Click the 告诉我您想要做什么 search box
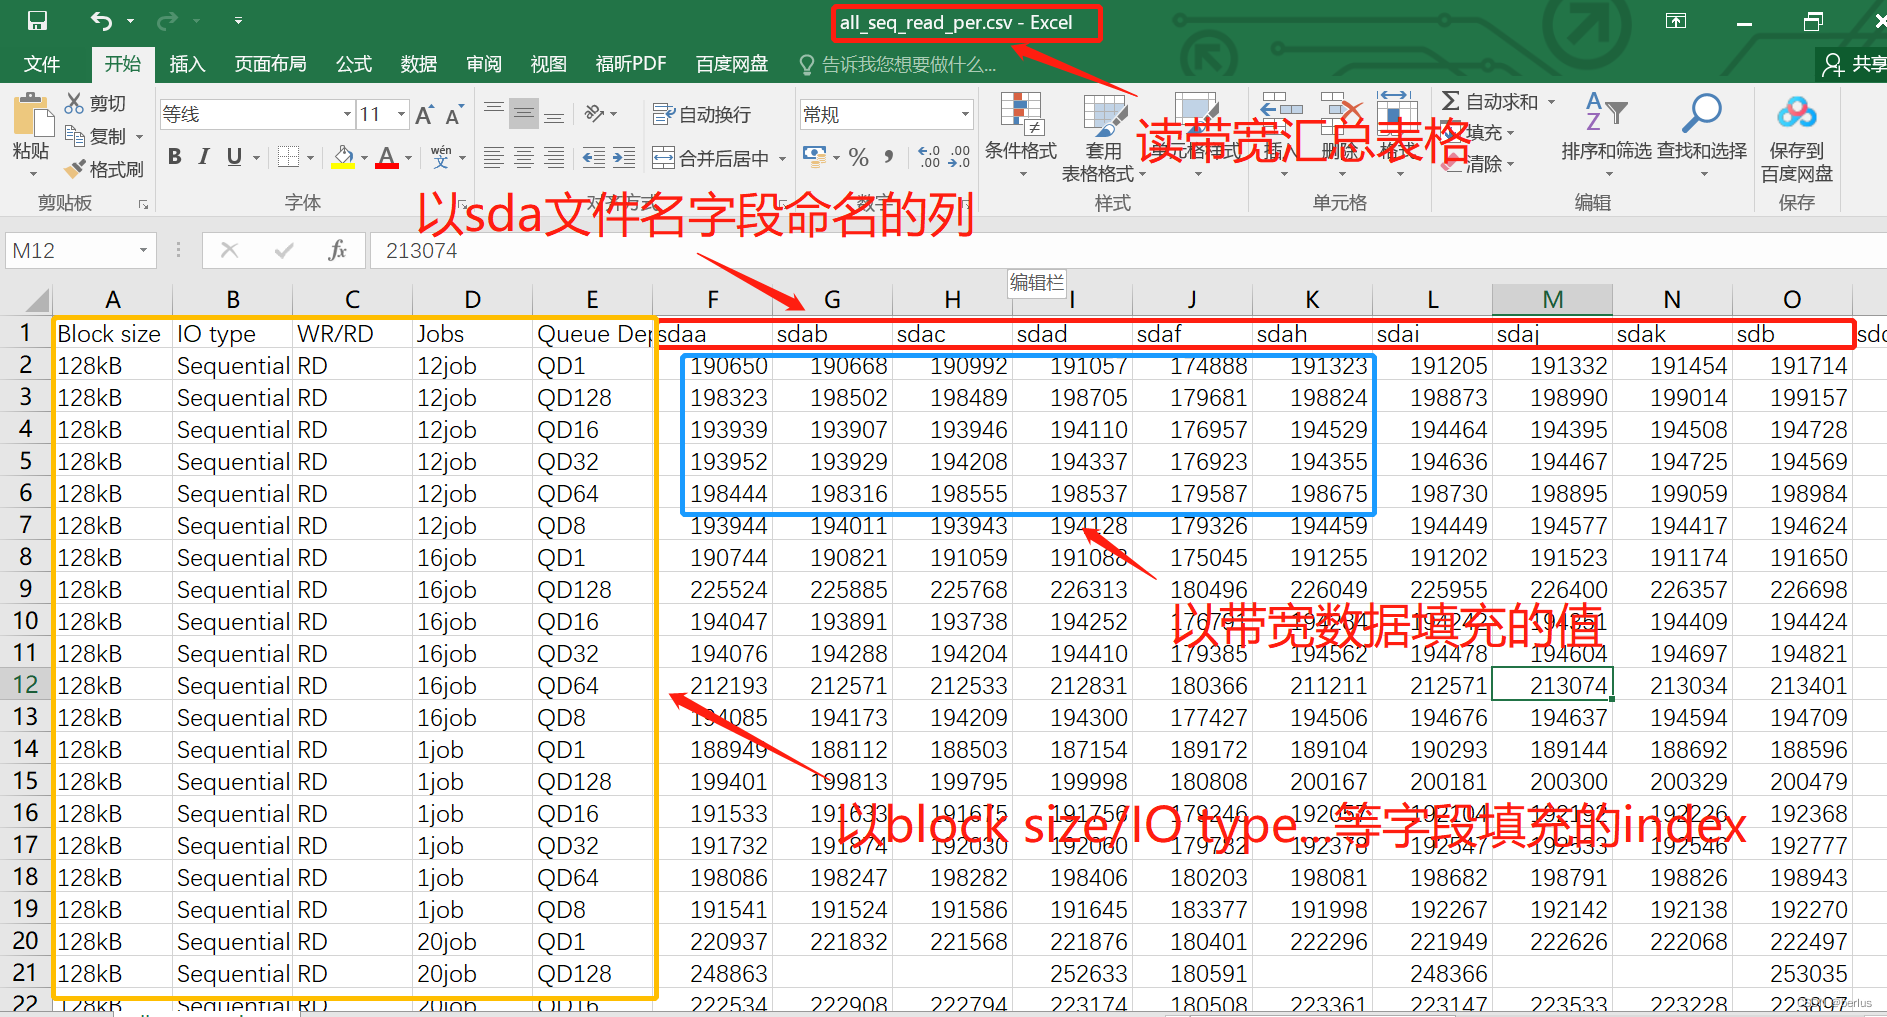This screenshot has width=1887, height=1017. point(898,65)
